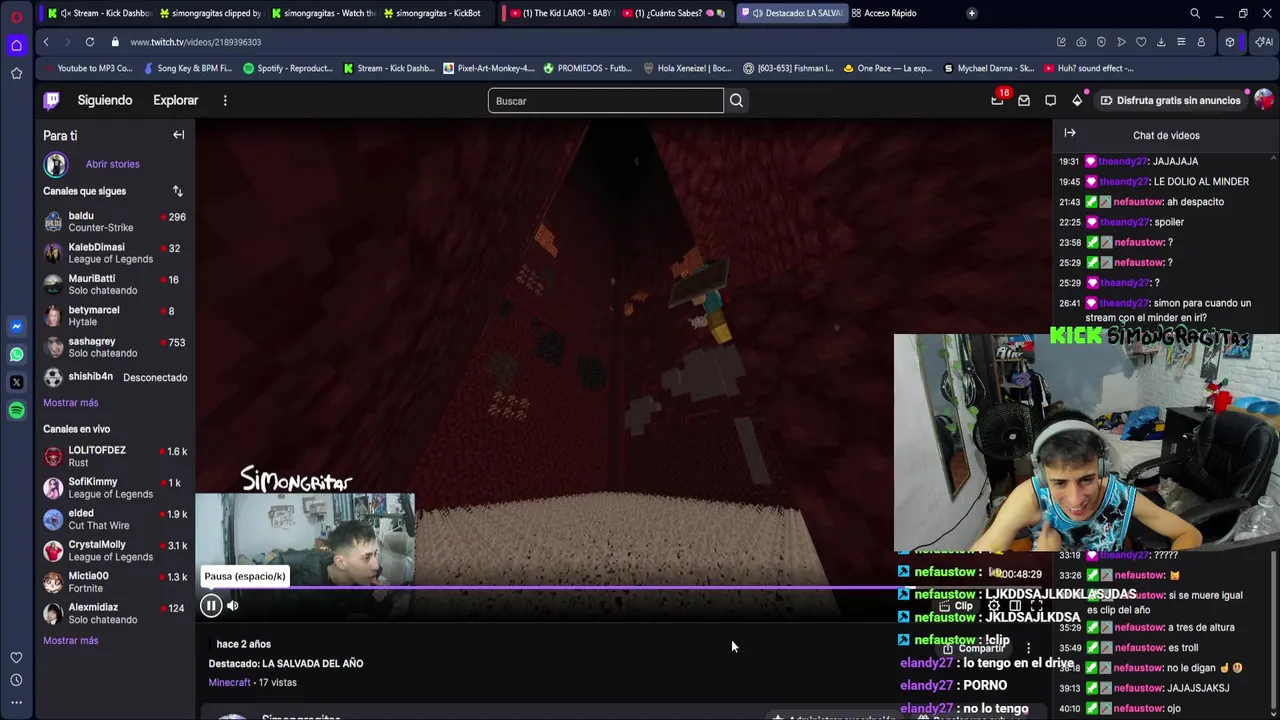Open the whispers chat bubble icon
The height and width of the screenshot is (720, 1280).
[1050, 100]
